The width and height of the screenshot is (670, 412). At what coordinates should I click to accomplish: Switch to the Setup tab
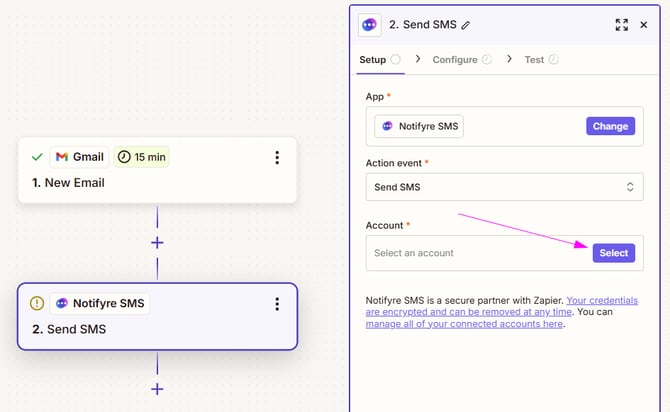pos(372,60)
